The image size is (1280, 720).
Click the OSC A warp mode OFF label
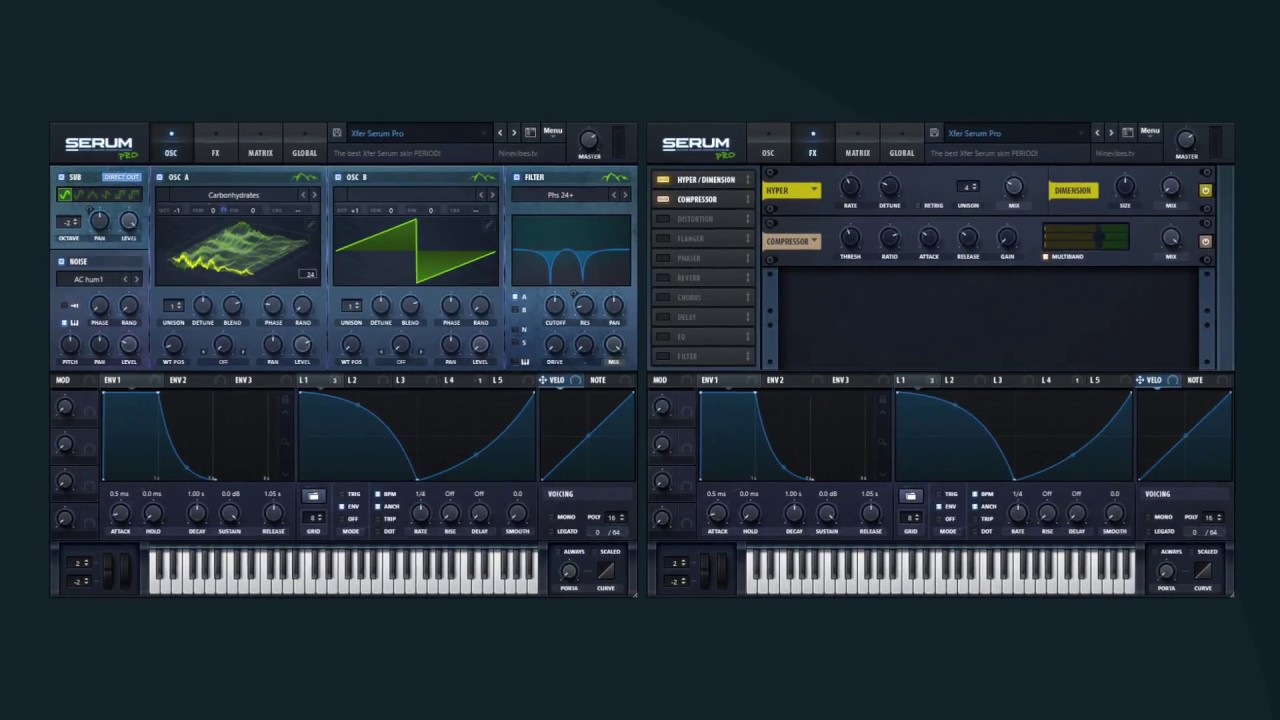223,362
